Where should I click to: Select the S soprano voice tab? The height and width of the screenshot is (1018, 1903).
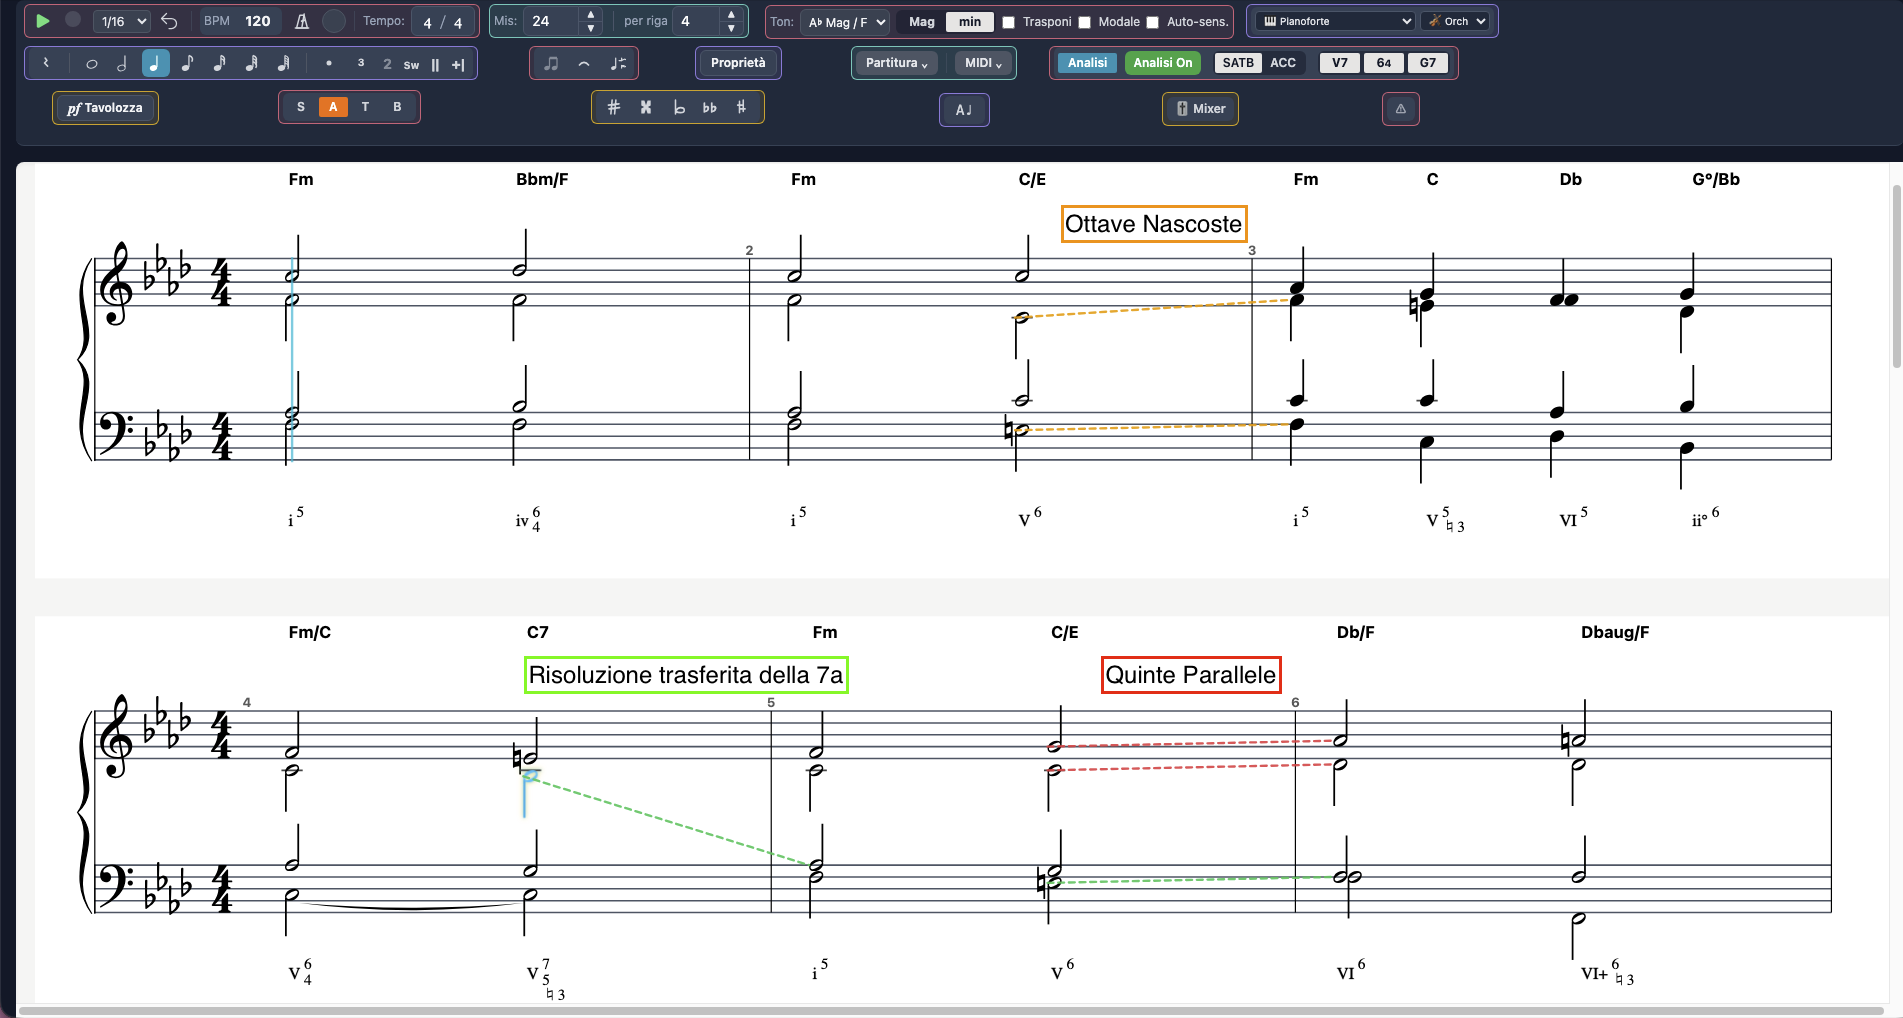tap(301, 107)
